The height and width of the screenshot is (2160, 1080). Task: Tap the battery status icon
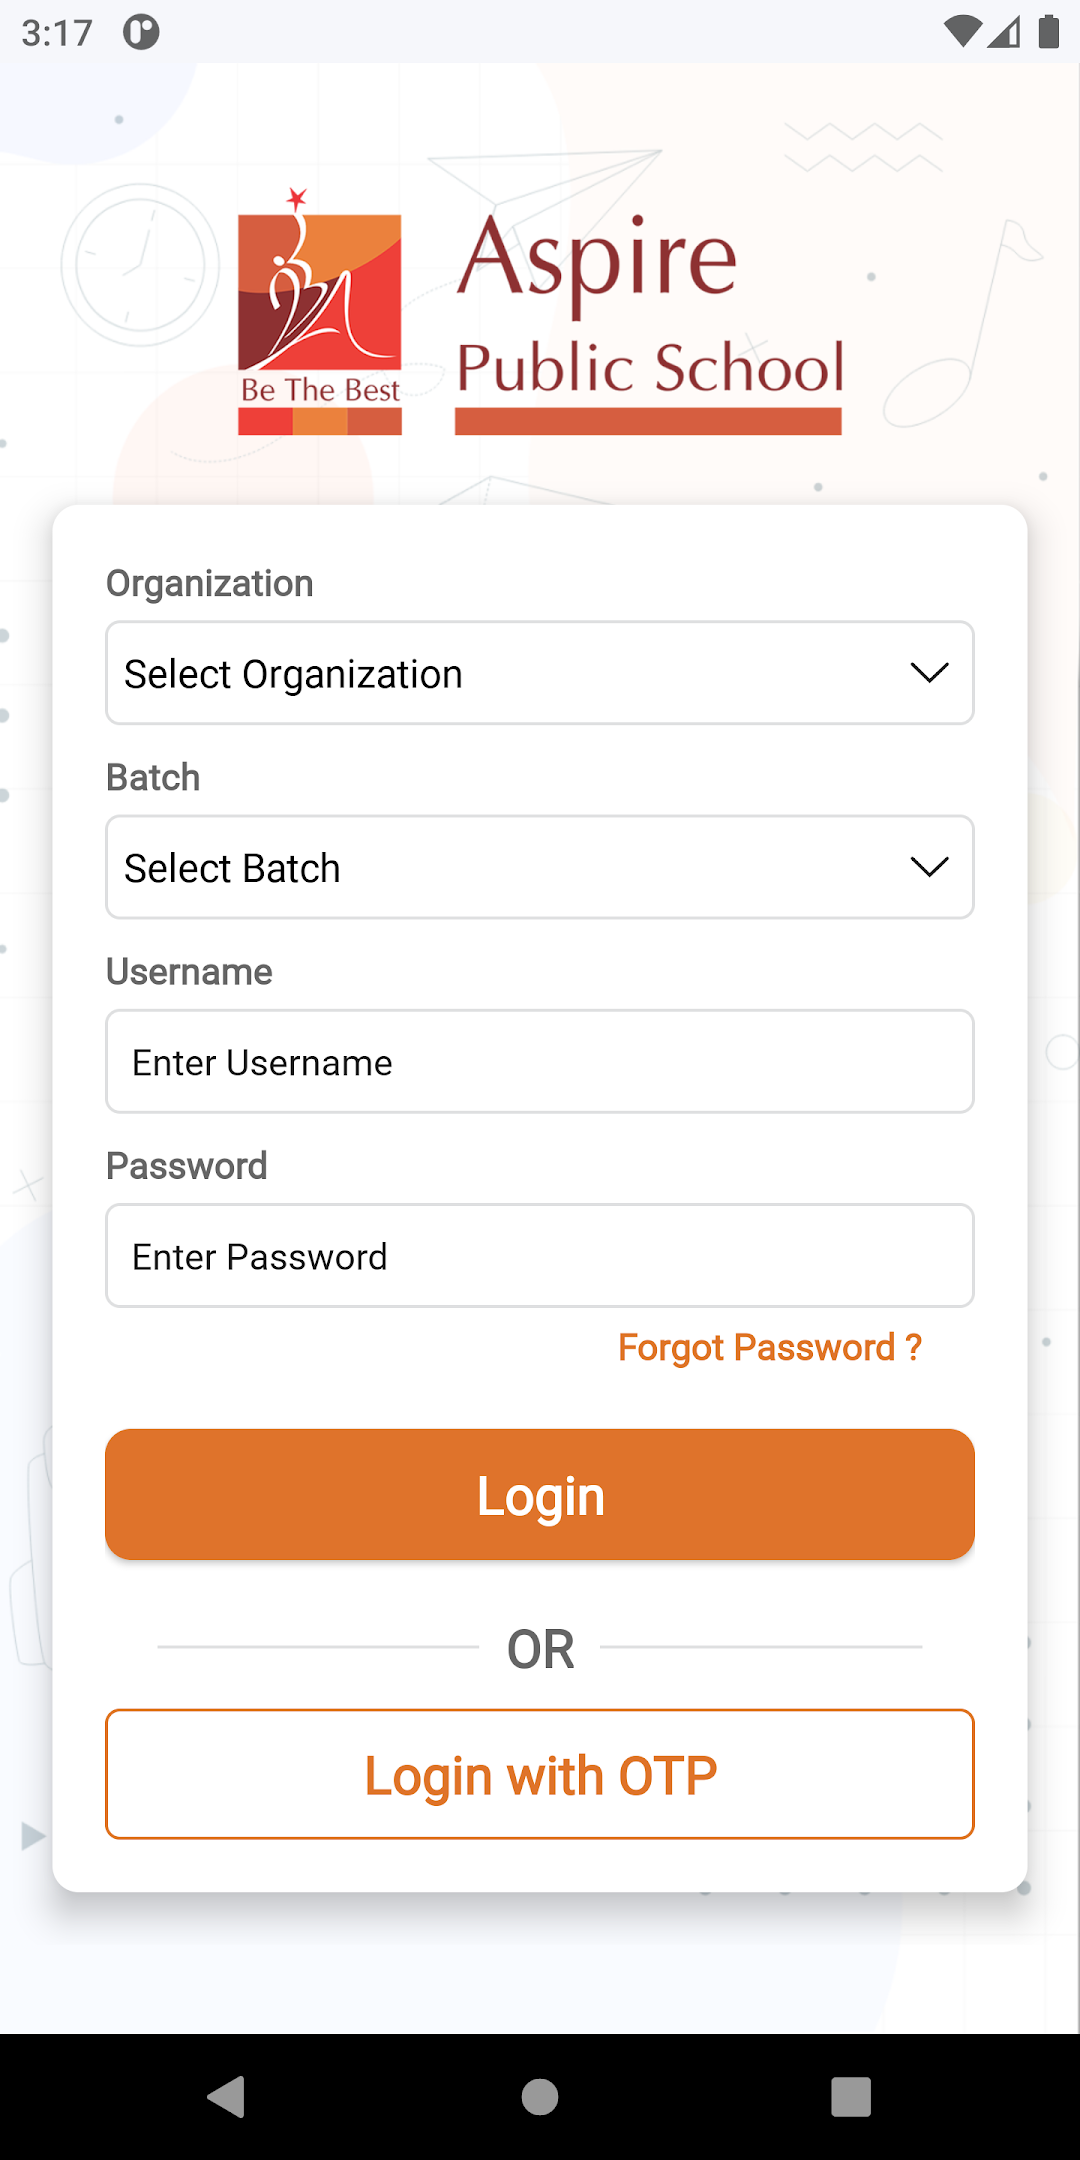tap(1049, 32)
